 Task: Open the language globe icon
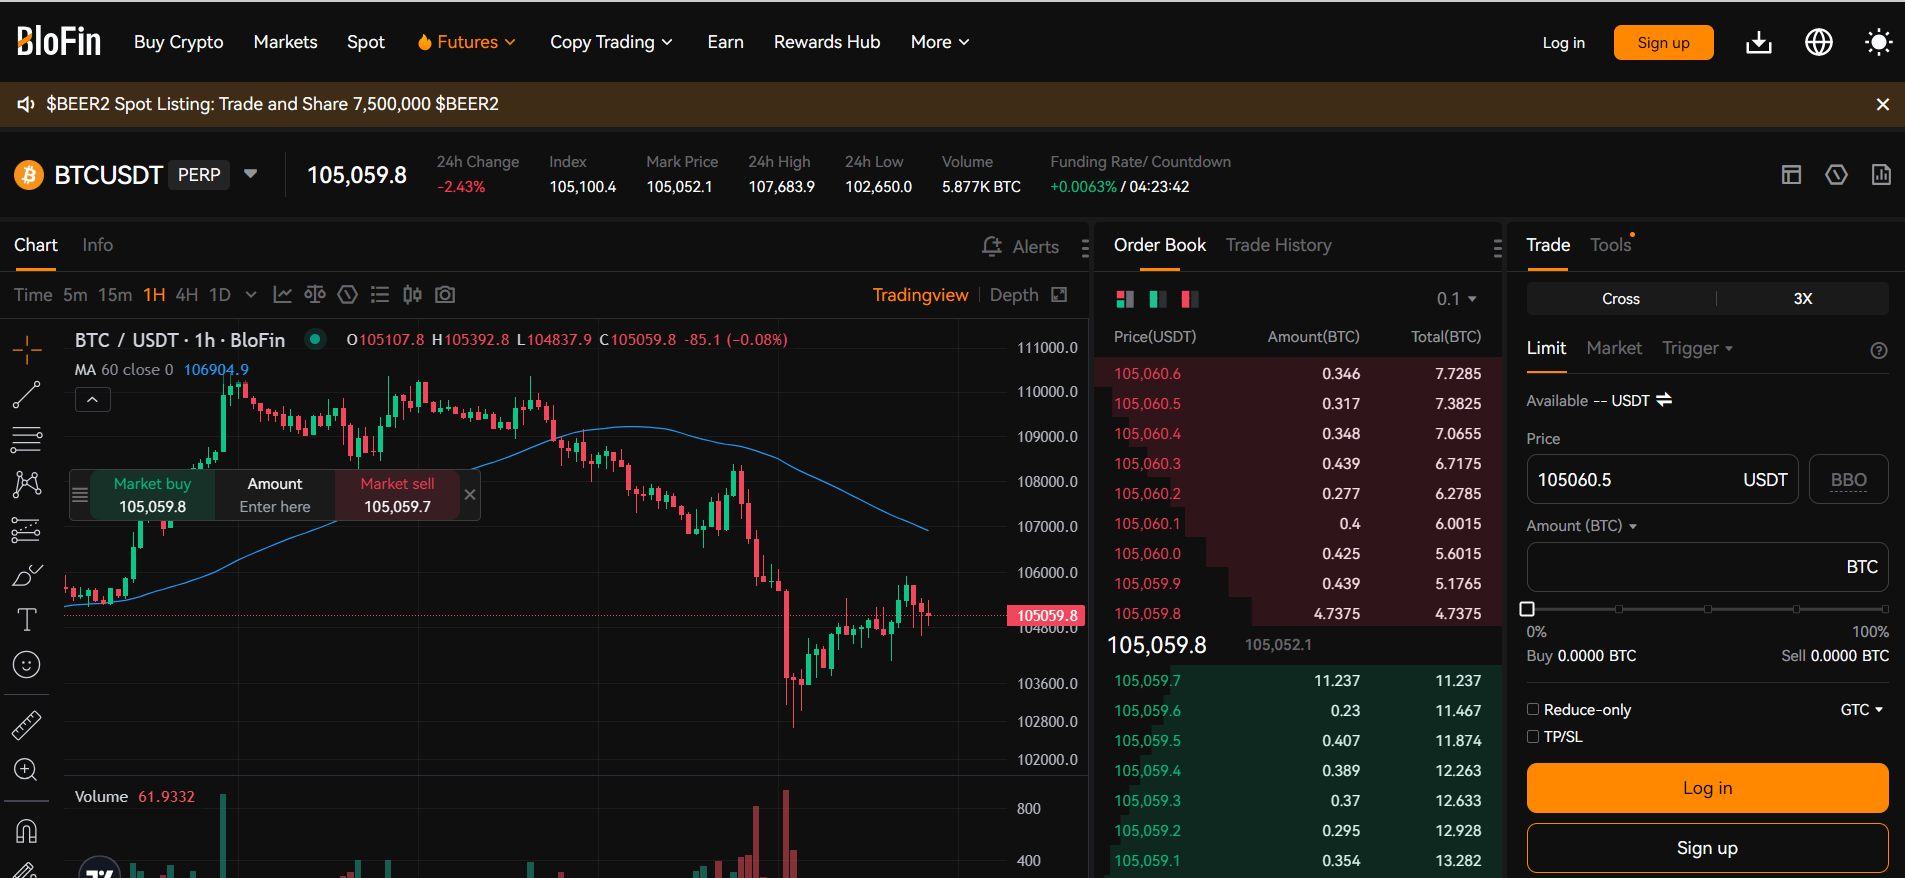tap(1819, 42)
